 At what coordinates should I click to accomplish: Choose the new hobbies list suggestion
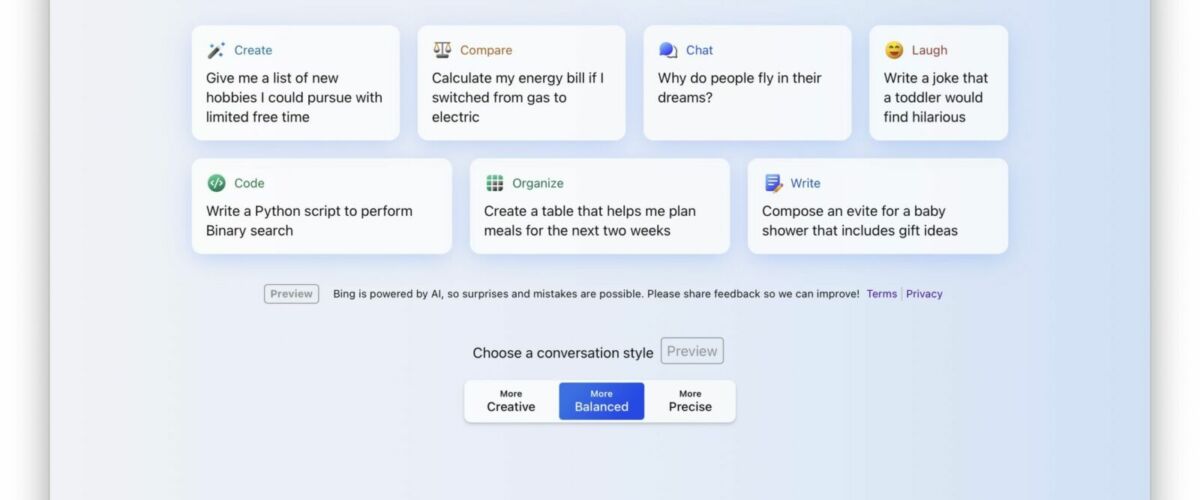[295, 83]
